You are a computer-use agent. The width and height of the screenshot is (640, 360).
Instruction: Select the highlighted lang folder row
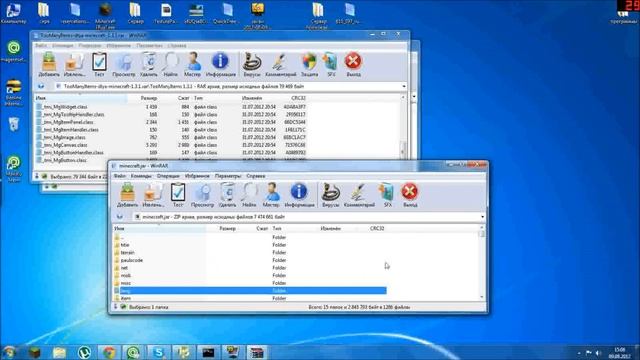250,291
